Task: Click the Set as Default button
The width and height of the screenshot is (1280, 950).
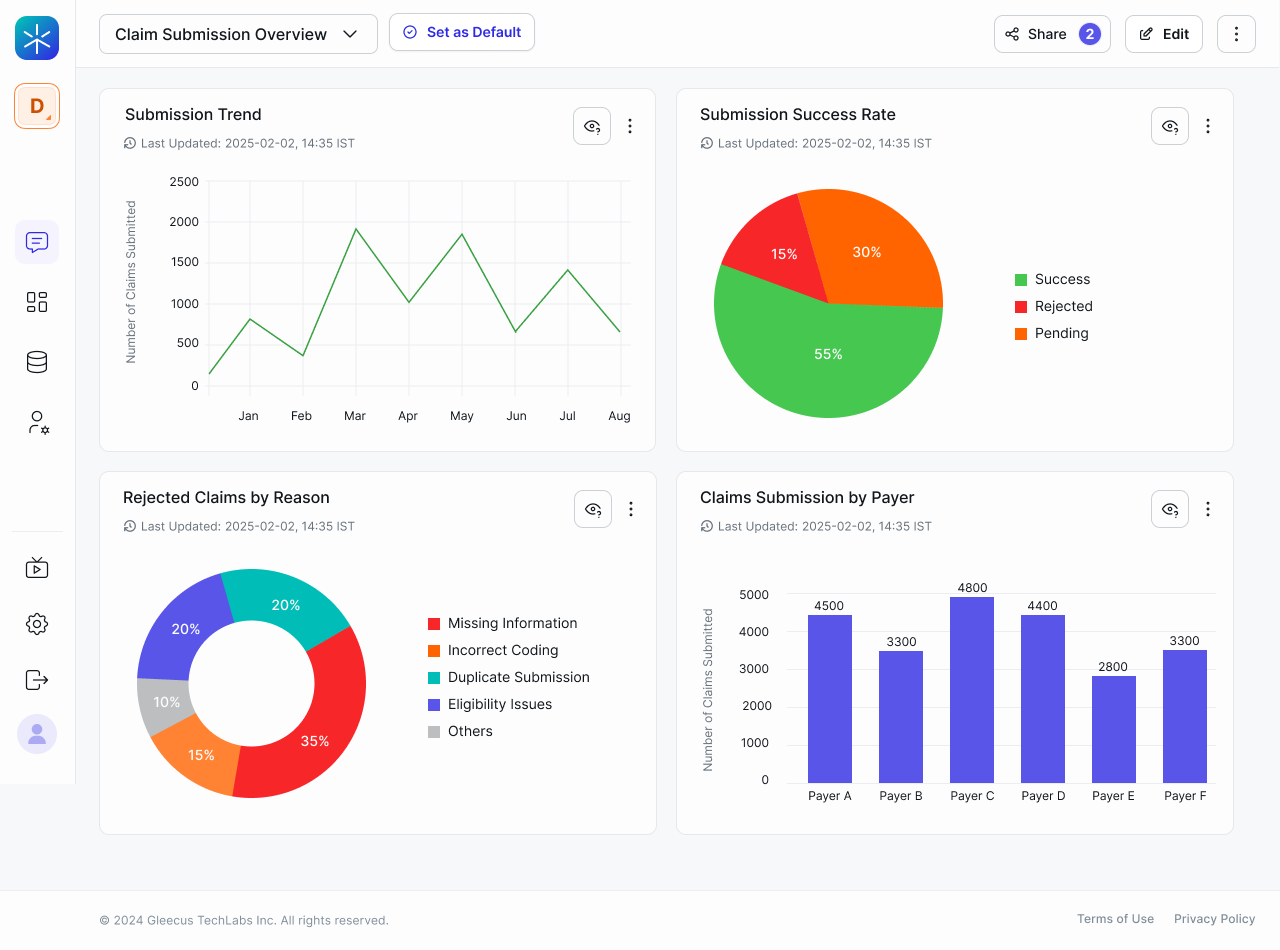Action: tap(462, 32)
